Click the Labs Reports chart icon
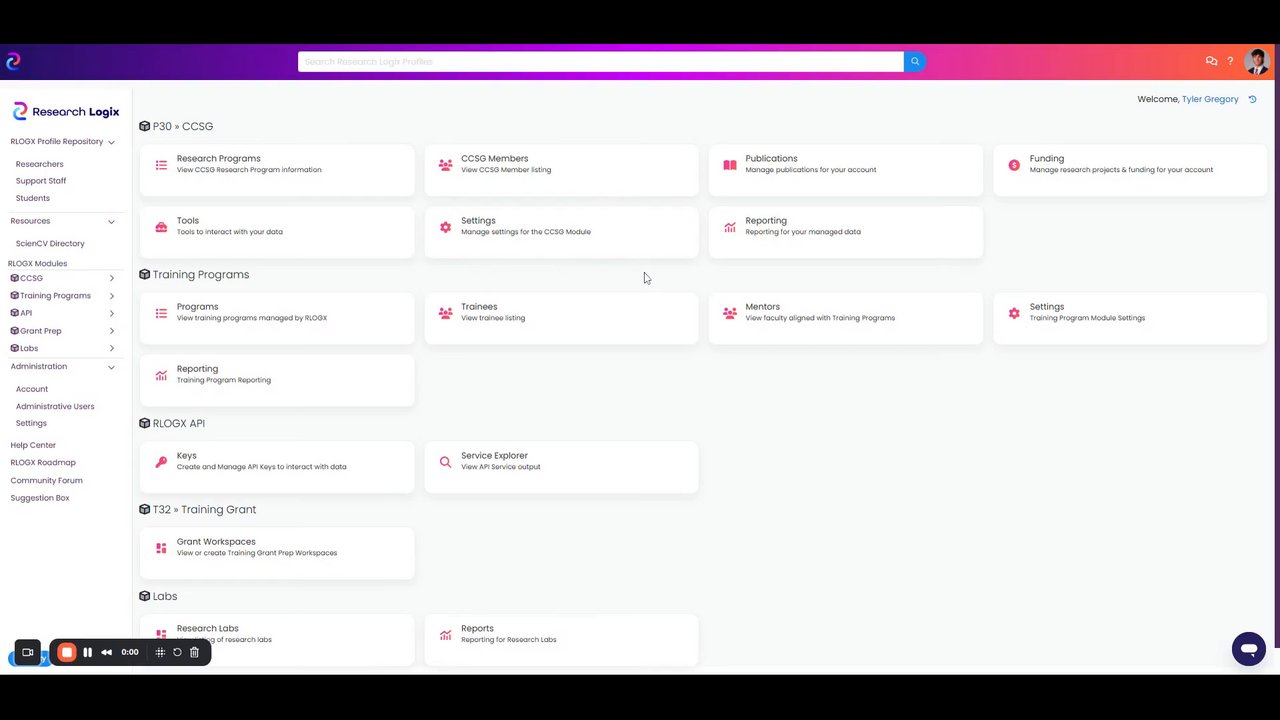 (445, 635)
